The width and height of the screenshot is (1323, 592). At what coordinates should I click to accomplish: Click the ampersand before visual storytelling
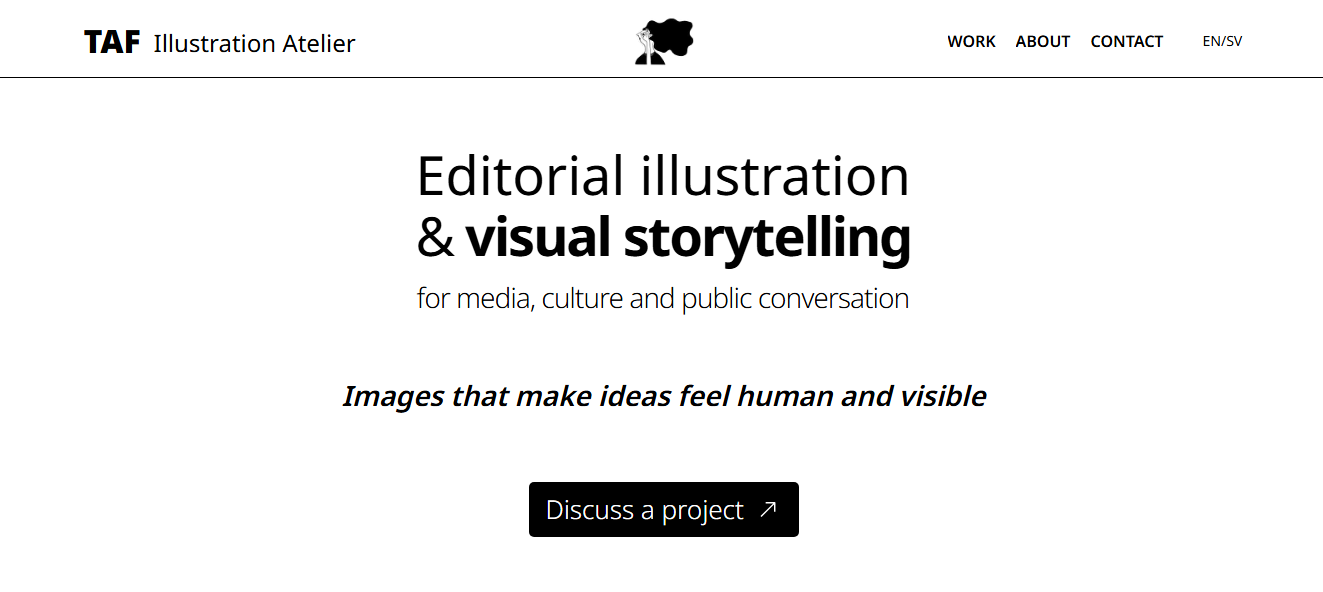click(x=436, y=238)
